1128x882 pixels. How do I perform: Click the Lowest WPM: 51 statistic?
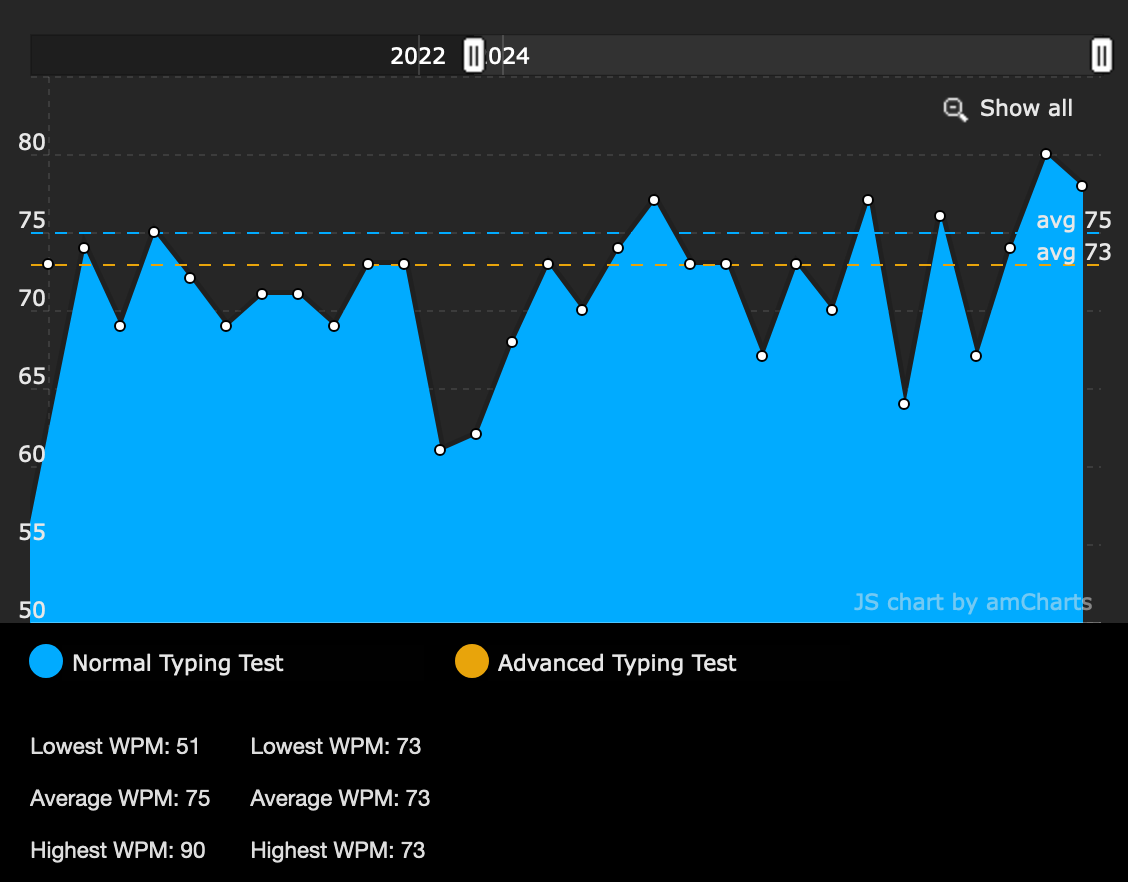tap(115, 746)
